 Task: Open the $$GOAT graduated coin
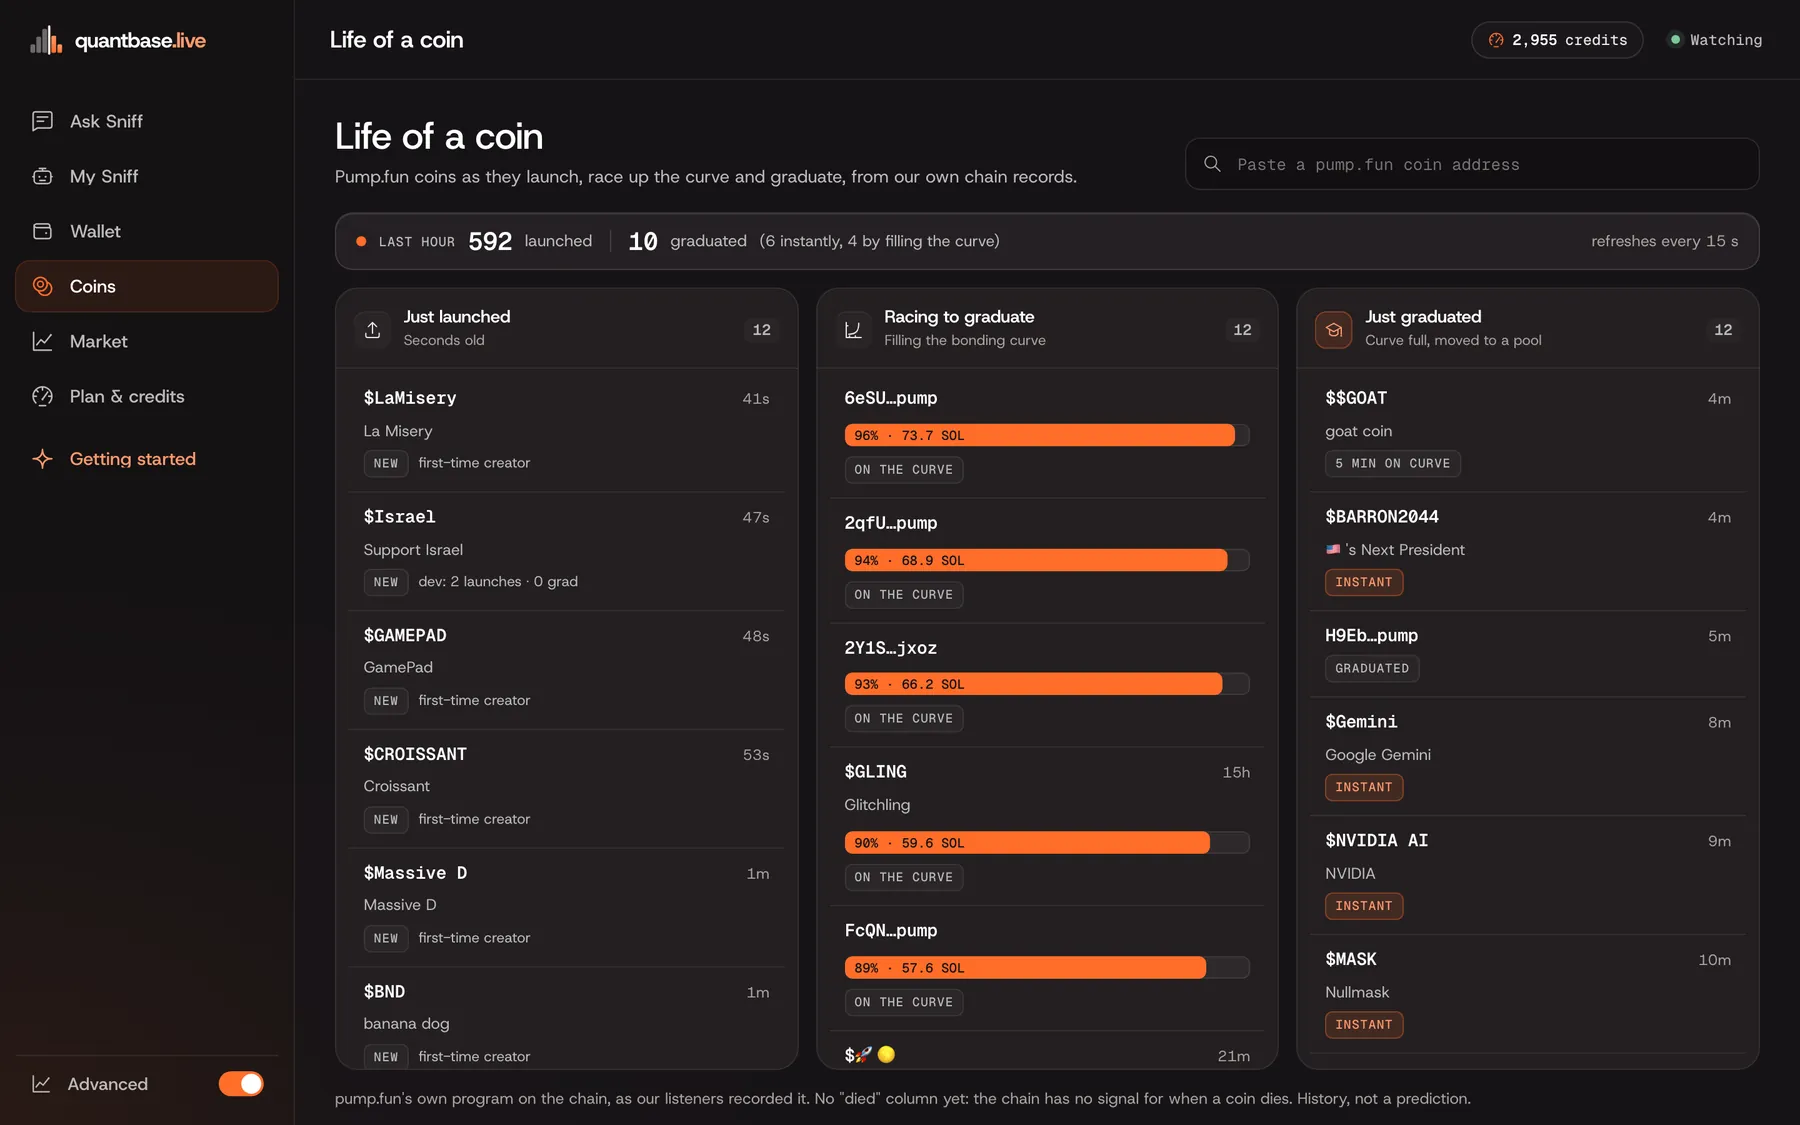tap(1528, 431)
